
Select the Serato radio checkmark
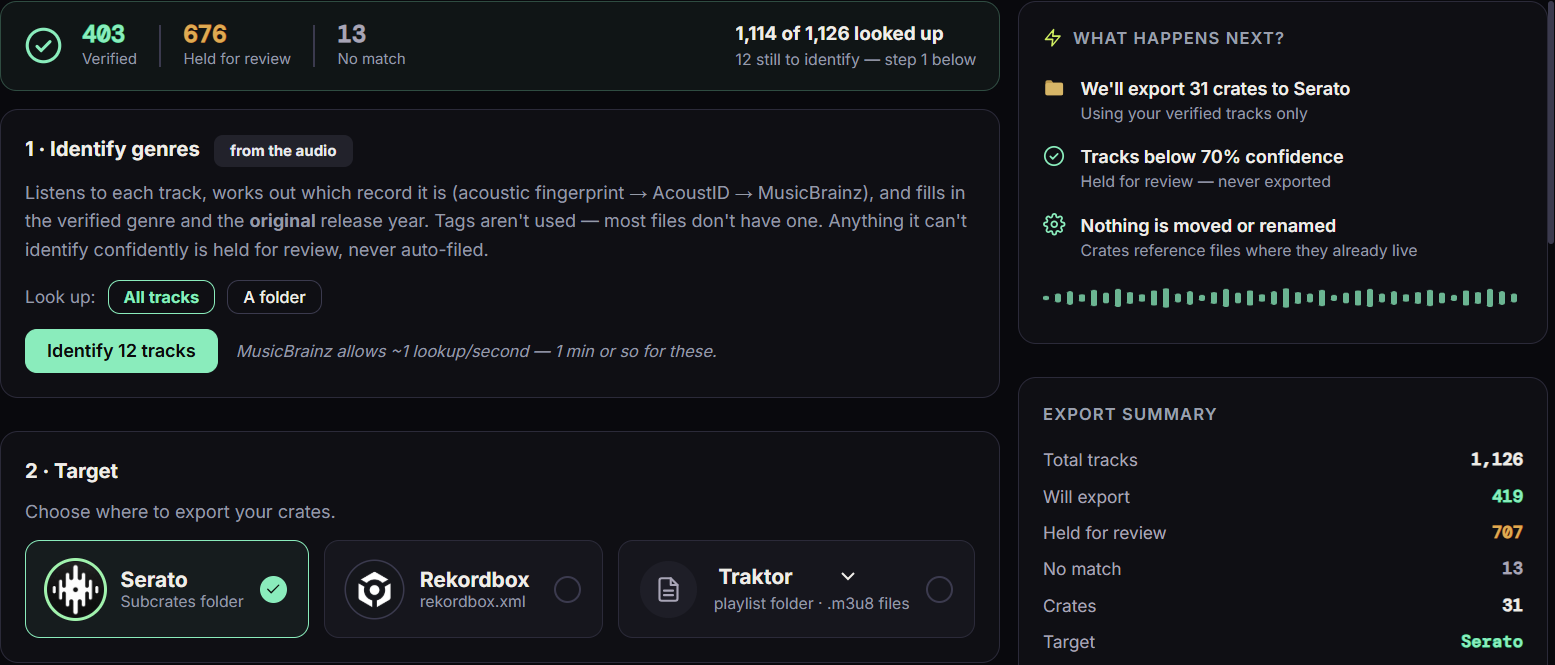(x=273, y=590)
